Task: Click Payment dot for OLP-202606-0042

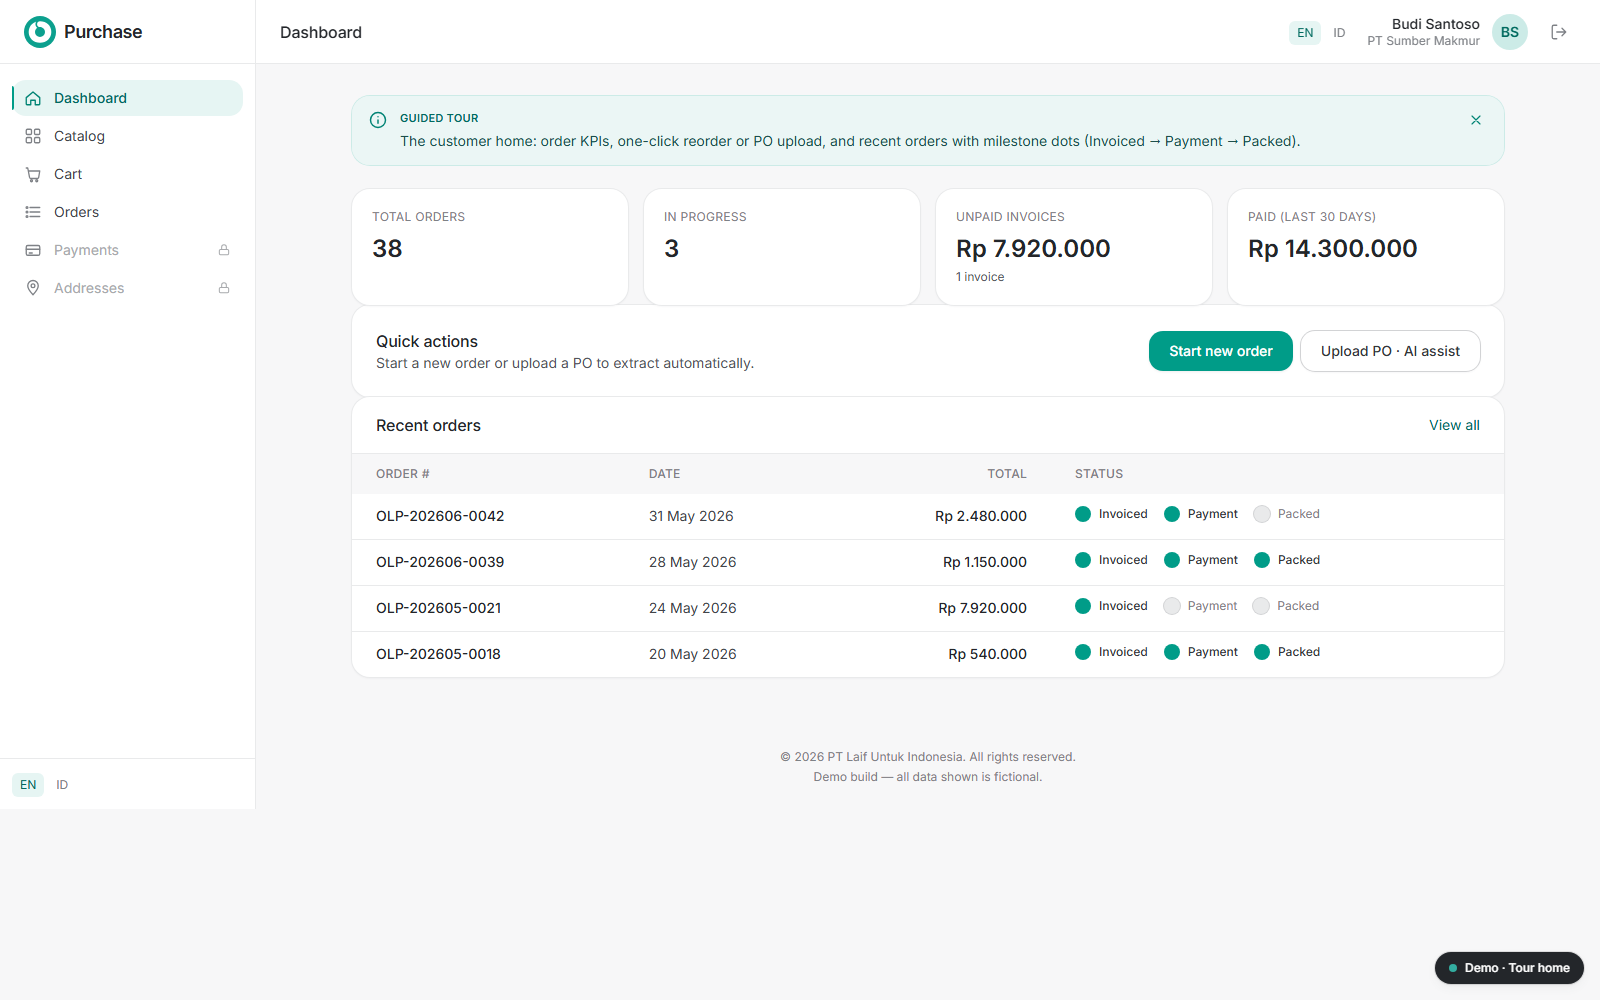Action: click(x=1172, y=514)
